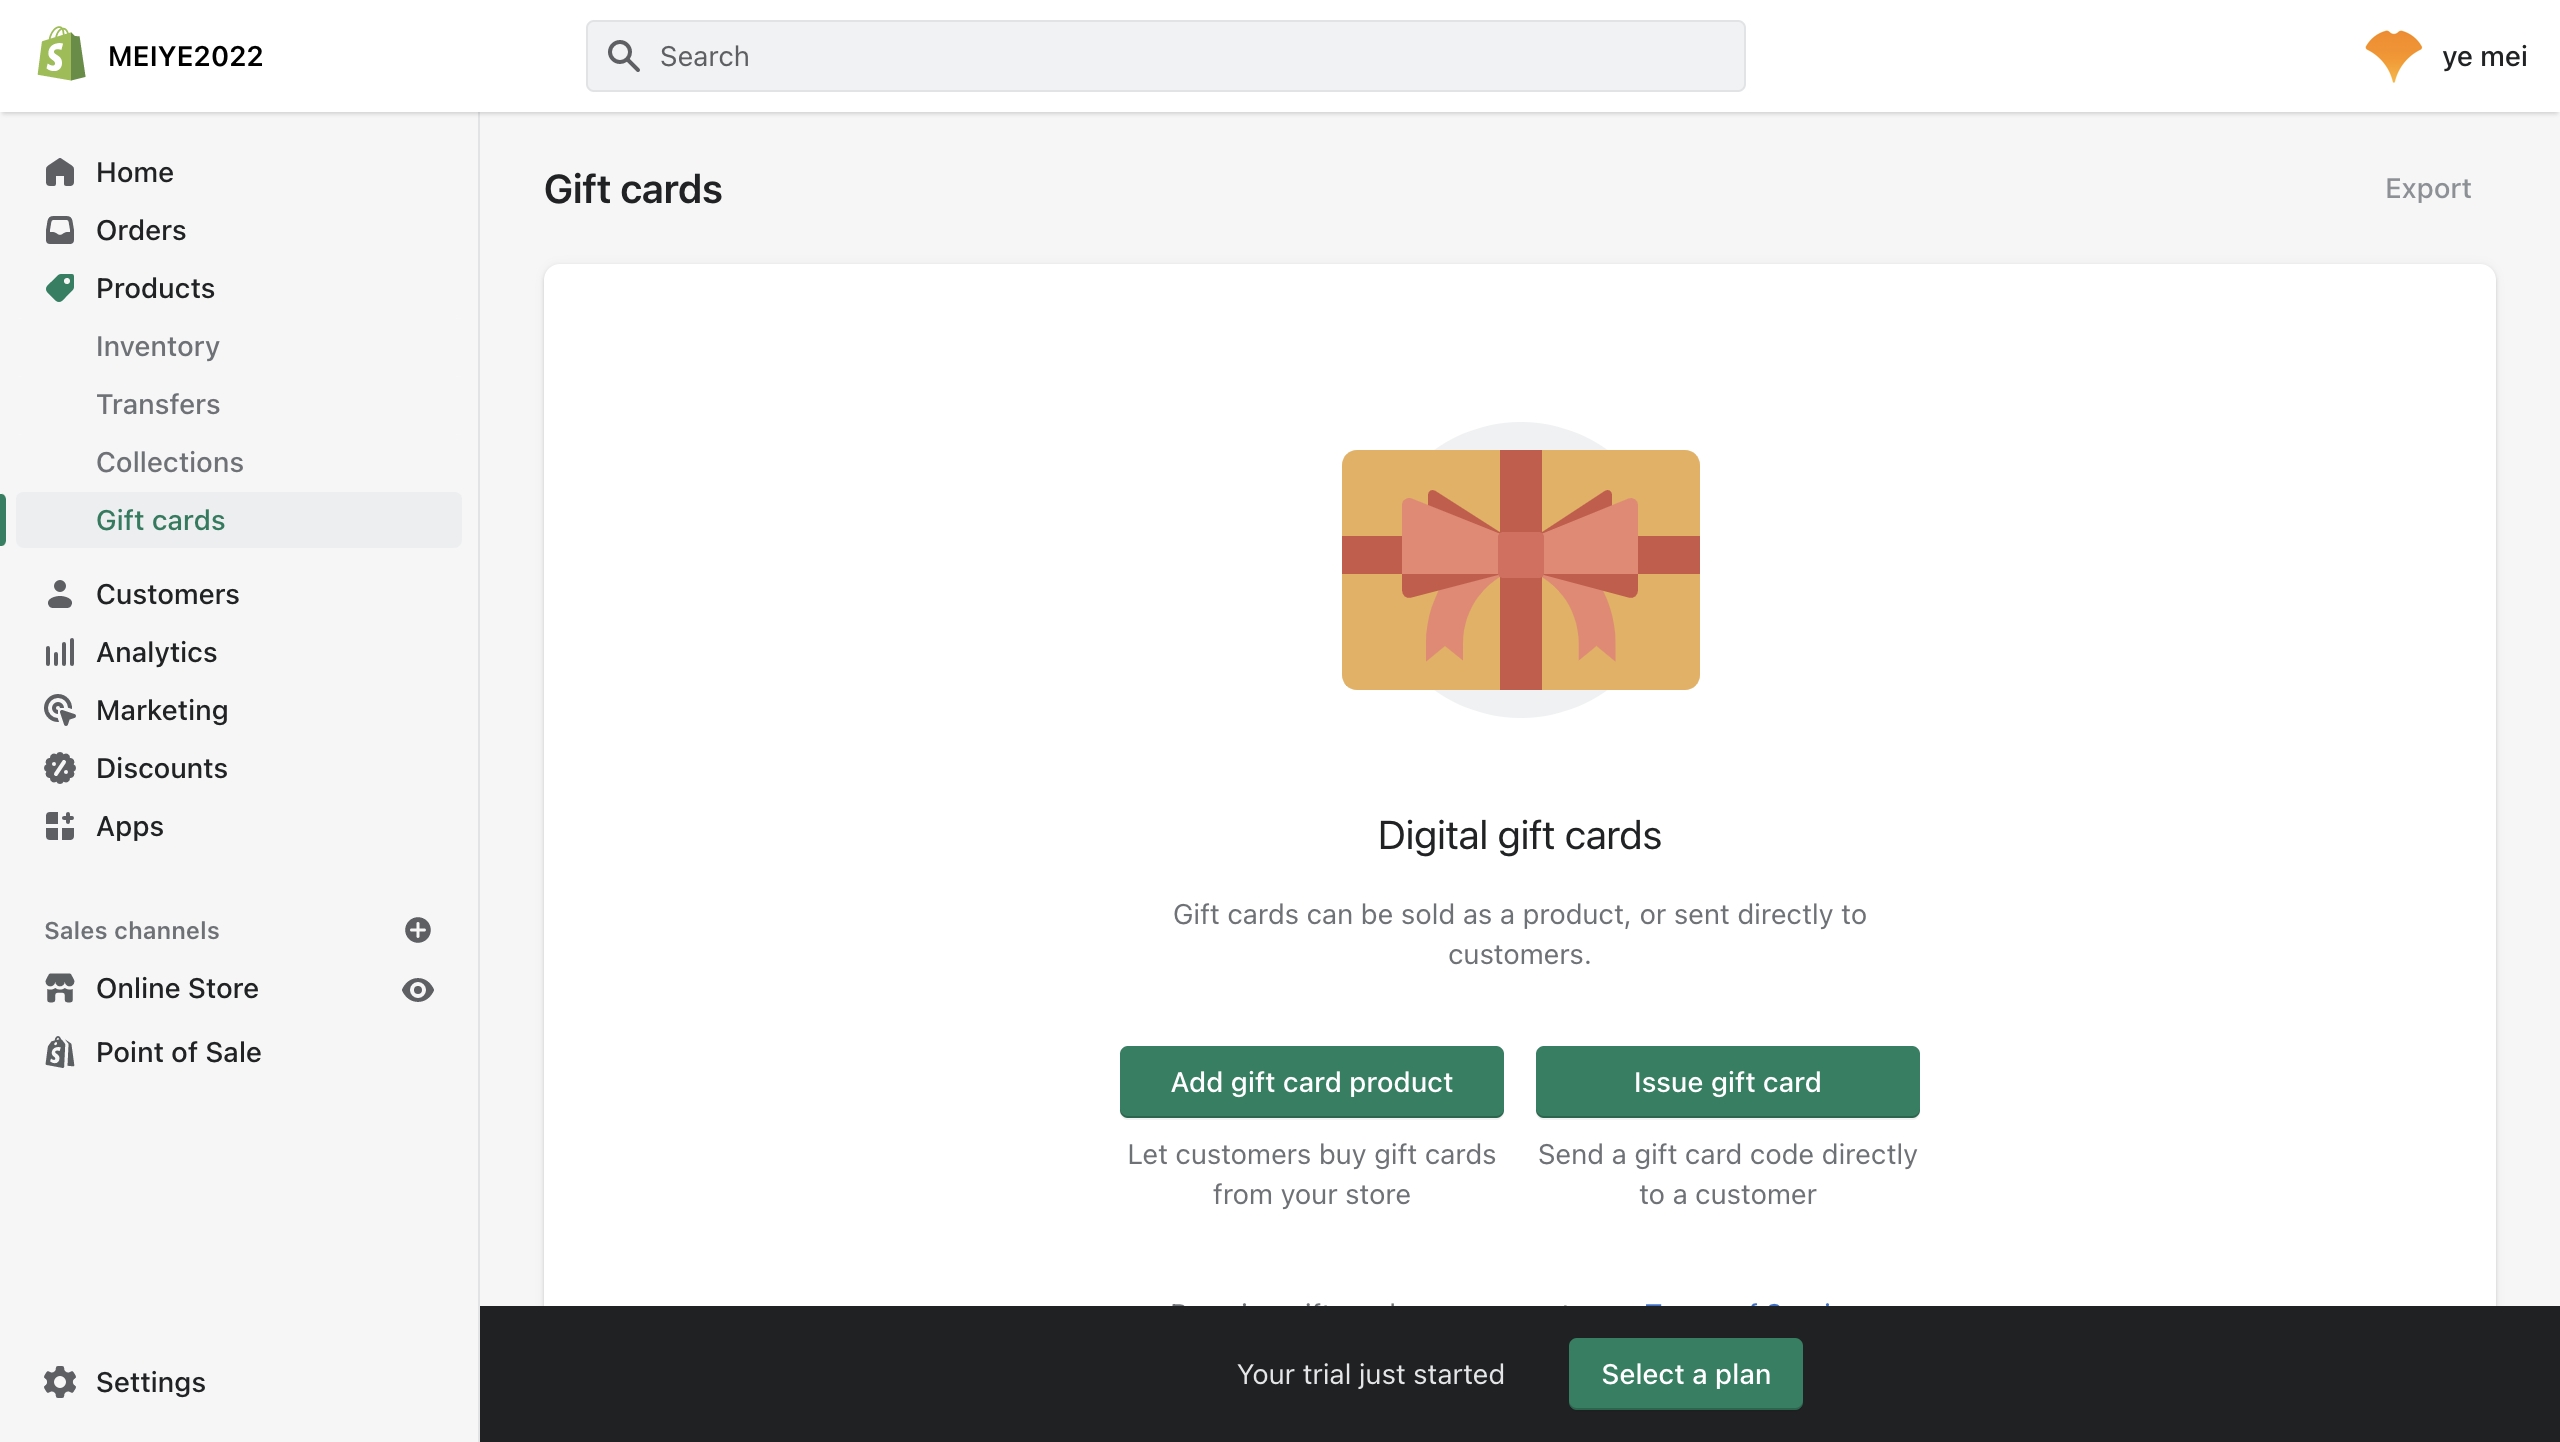Image resolution: width=2560 pixels, height=1442 pixels.
Task: Click the Add gift card product button
Action: [1312, 1082]
